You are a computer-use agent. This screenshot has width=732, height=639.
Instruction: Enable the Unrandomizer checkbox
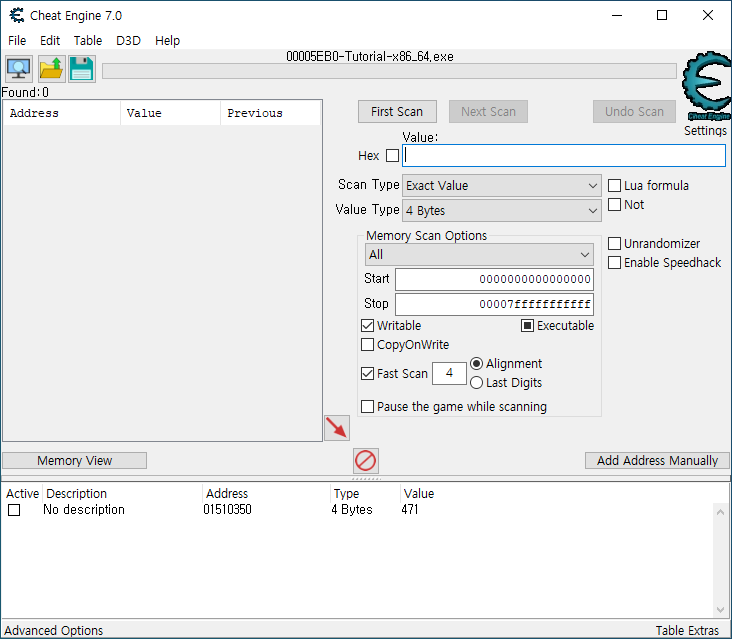click(614, 244)
